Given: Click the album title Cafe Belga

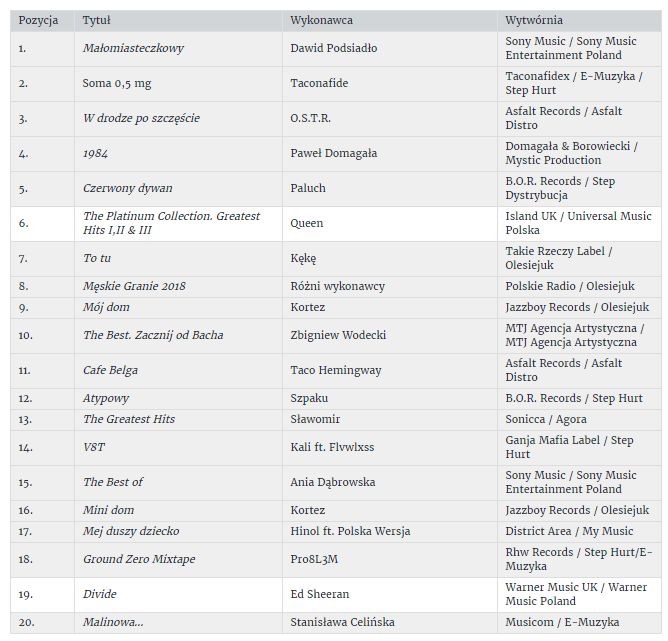Looking at the screenshot, I should click(x=111, y=370).
